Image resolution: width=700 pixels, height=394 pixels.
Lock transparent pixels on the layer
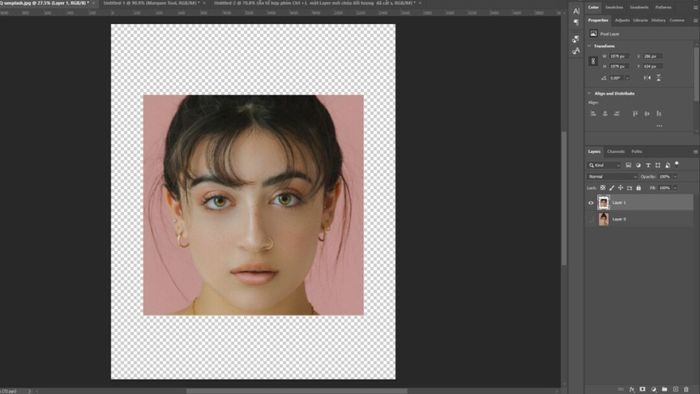tap(603, 188)
